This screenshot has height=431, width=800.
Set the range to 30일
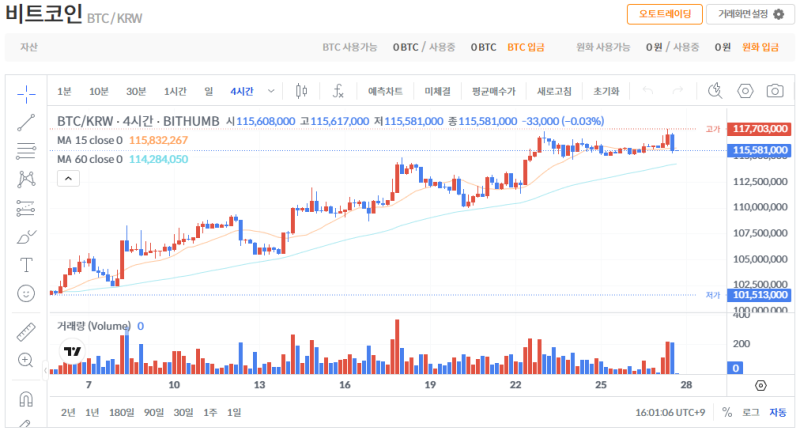click(183, 412)
